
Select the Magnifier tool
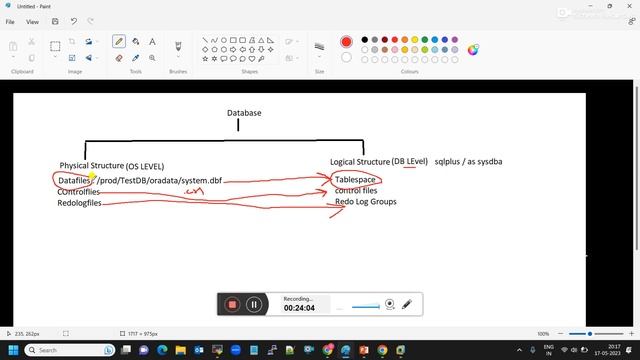152,58
